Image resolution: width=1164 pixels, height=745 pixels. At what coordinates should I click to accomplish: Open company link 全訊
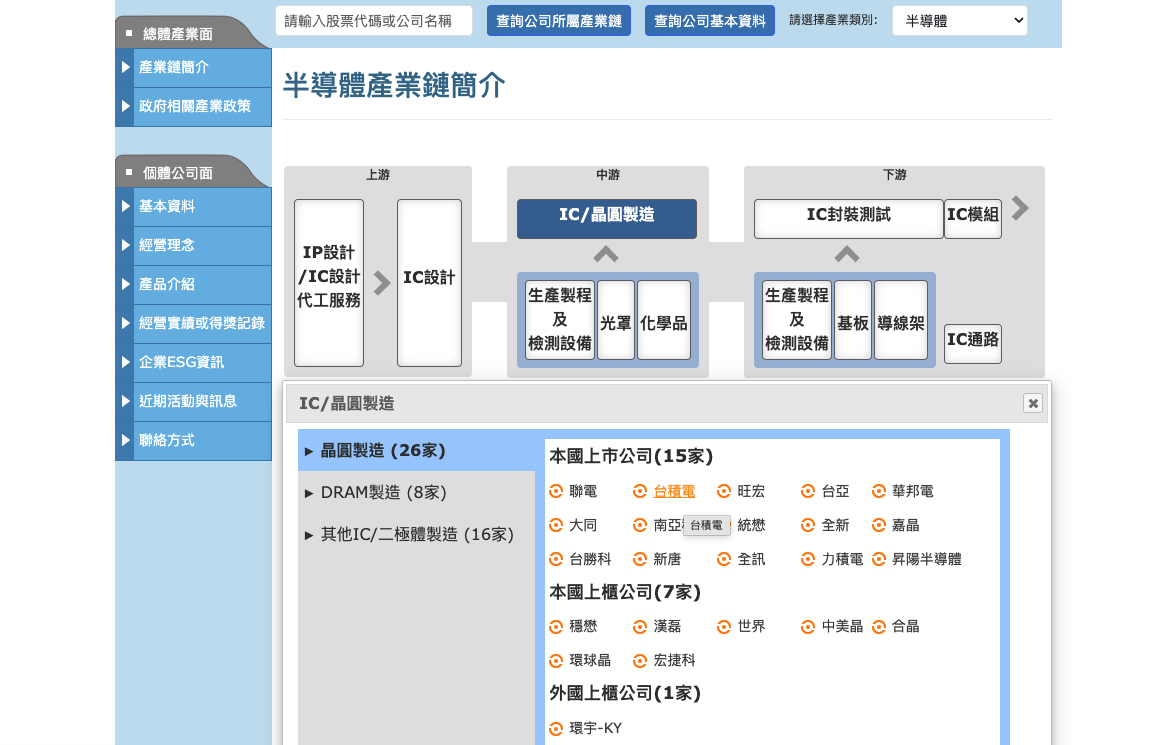tap(751, 559)
